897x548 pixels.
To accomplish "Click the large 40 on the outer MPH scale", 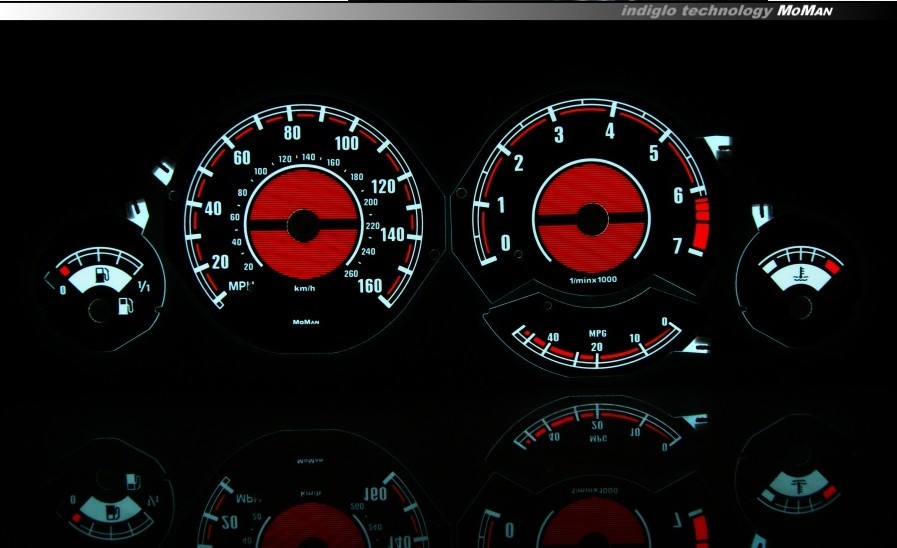I will point(213,208).
